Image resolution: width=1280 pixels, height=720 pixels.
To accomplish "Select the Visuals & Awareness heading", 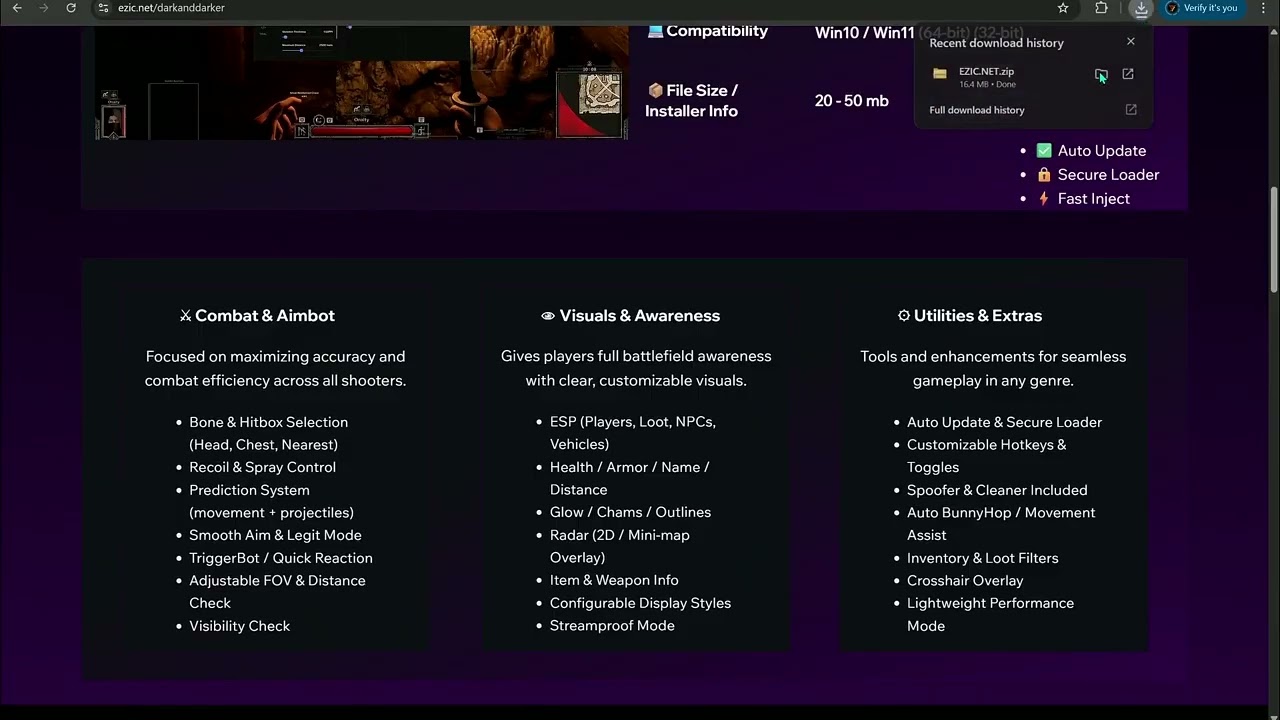I will tap(640, 316).
